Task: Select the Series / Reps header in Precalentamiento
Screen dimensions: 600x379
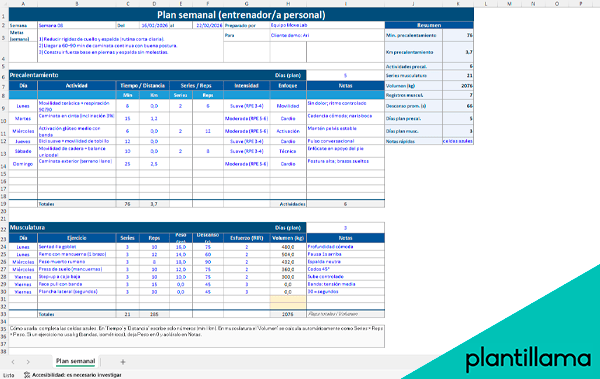Action: tap(196, 86)
